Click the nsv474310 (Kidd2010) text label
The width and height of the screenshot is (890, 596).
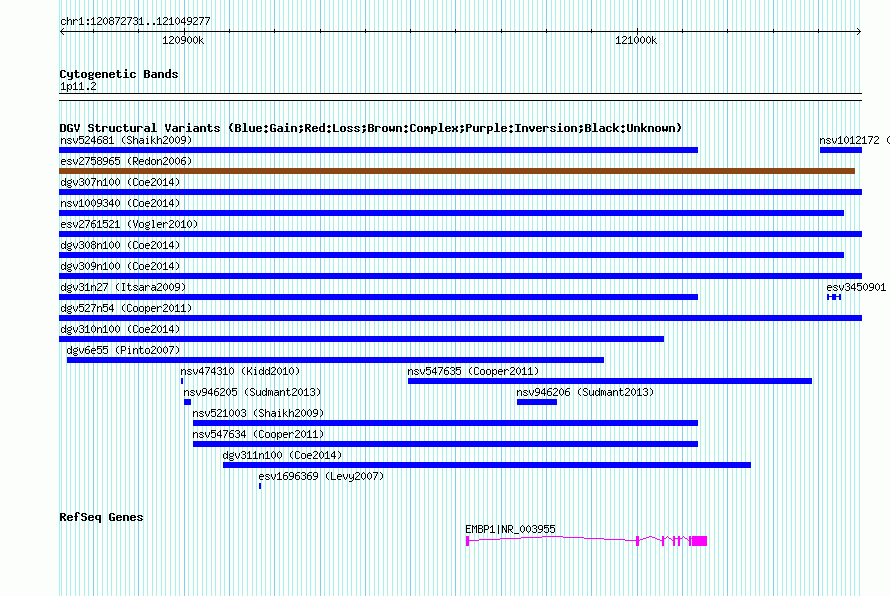coord(240,371)
